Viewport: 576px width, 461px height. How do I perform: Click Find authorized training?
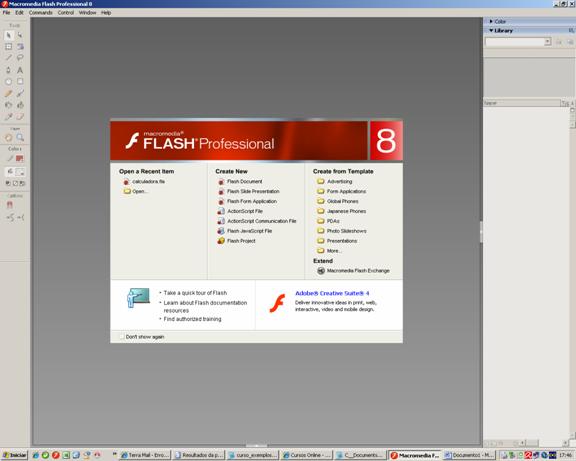point(192,319)
